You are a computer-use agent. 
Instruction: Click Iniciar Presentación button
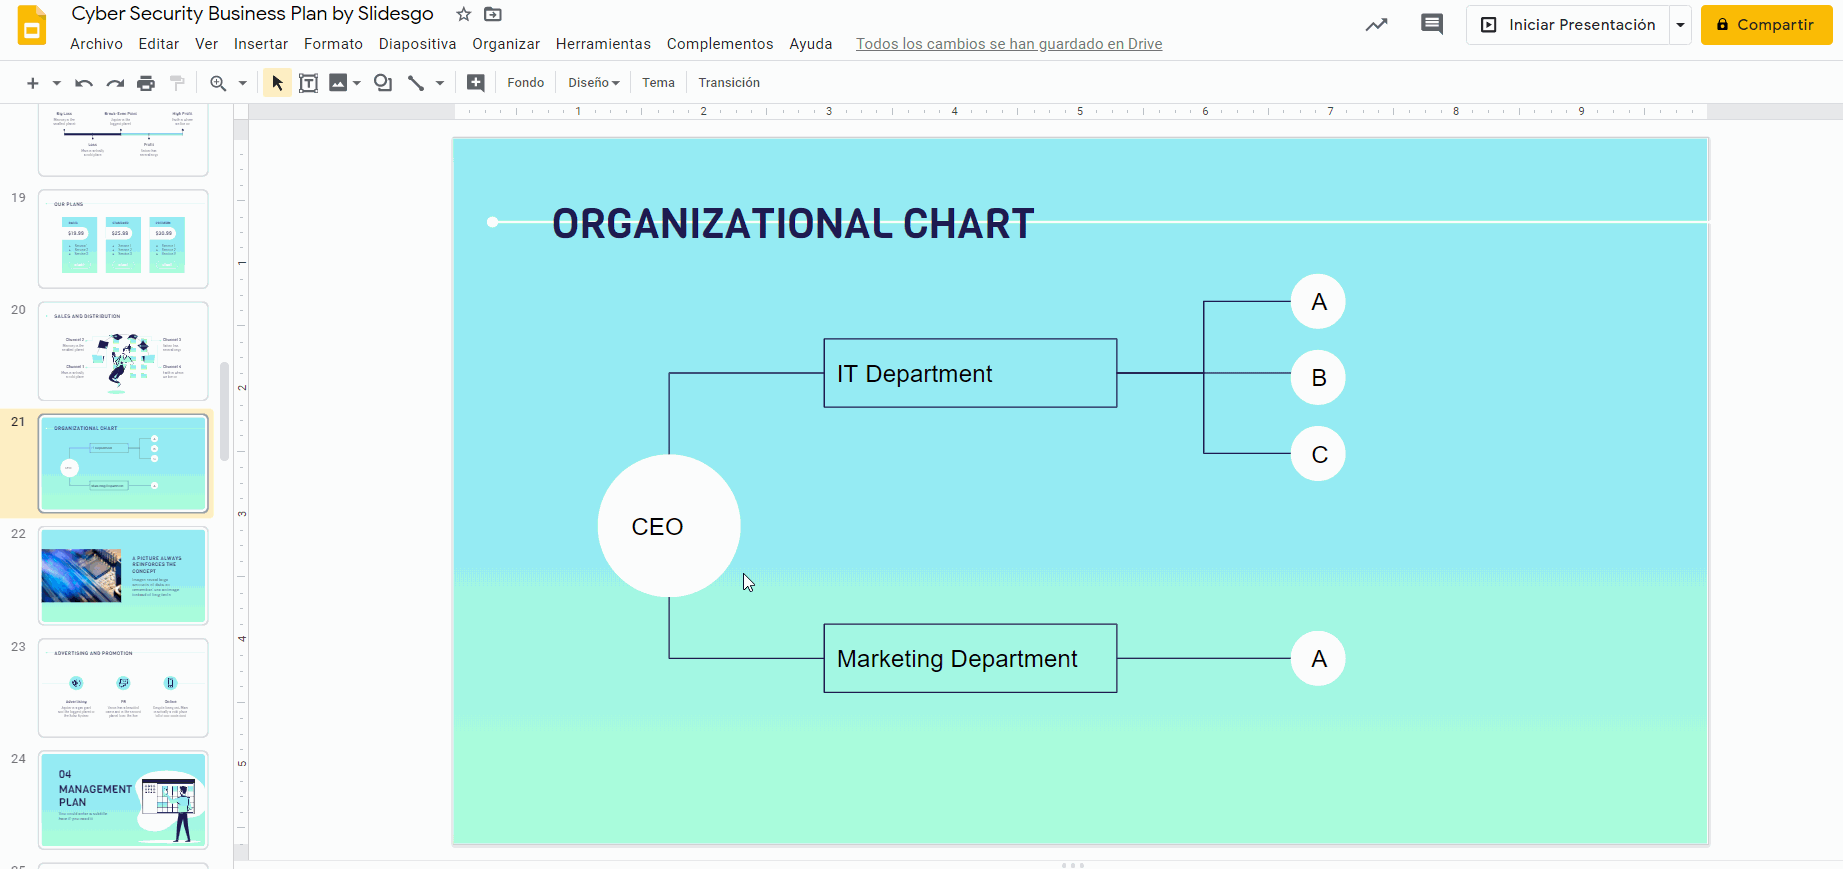(x=1568, y=25)
